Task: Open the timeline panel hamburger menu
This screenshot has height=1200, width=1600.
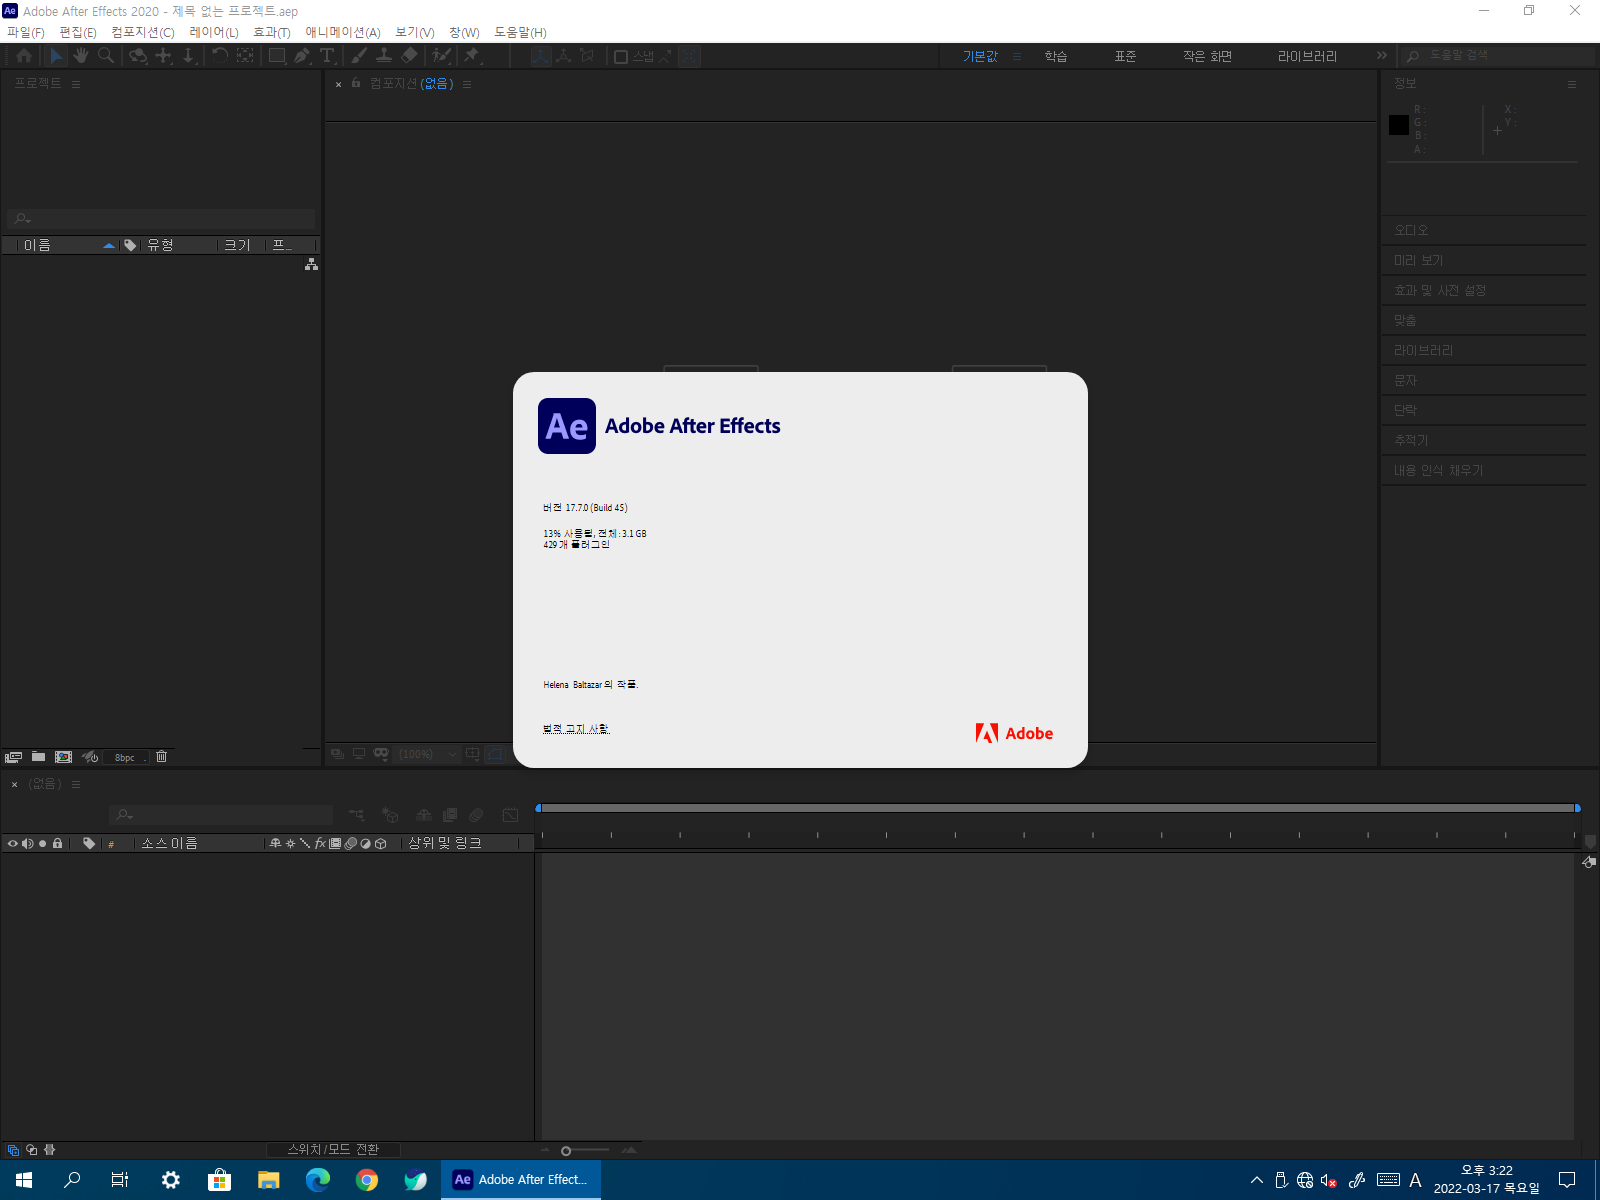Action: pyautogui.click(x=76, y=784)
